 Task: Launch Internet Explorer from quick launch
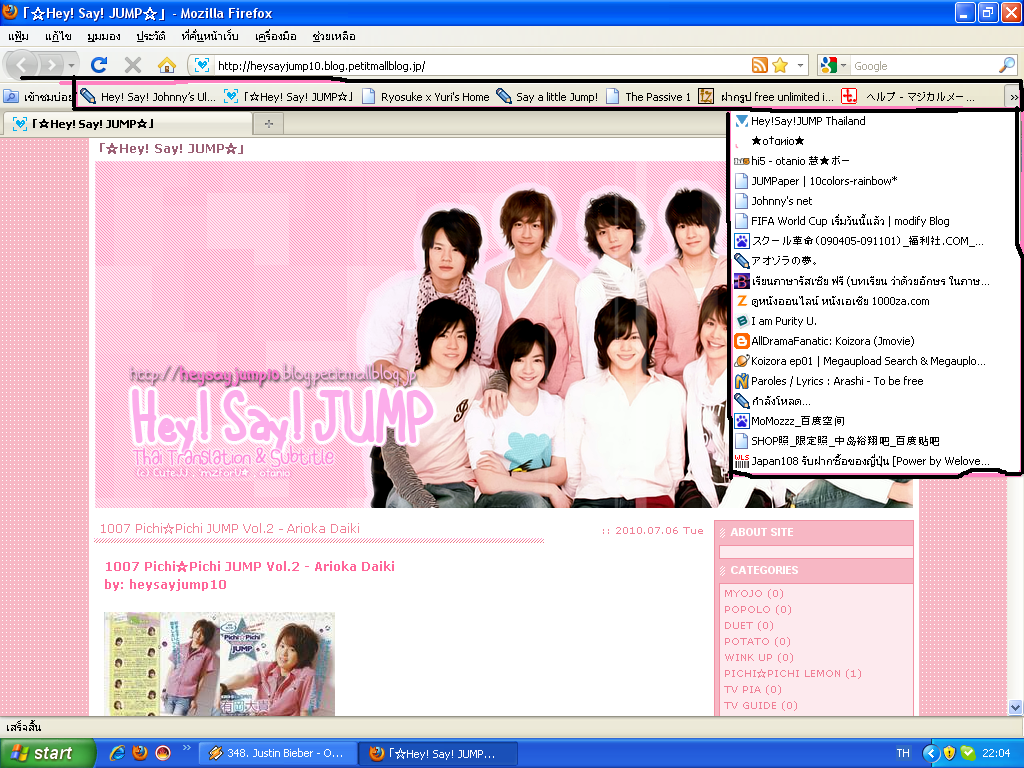point(117,753)
